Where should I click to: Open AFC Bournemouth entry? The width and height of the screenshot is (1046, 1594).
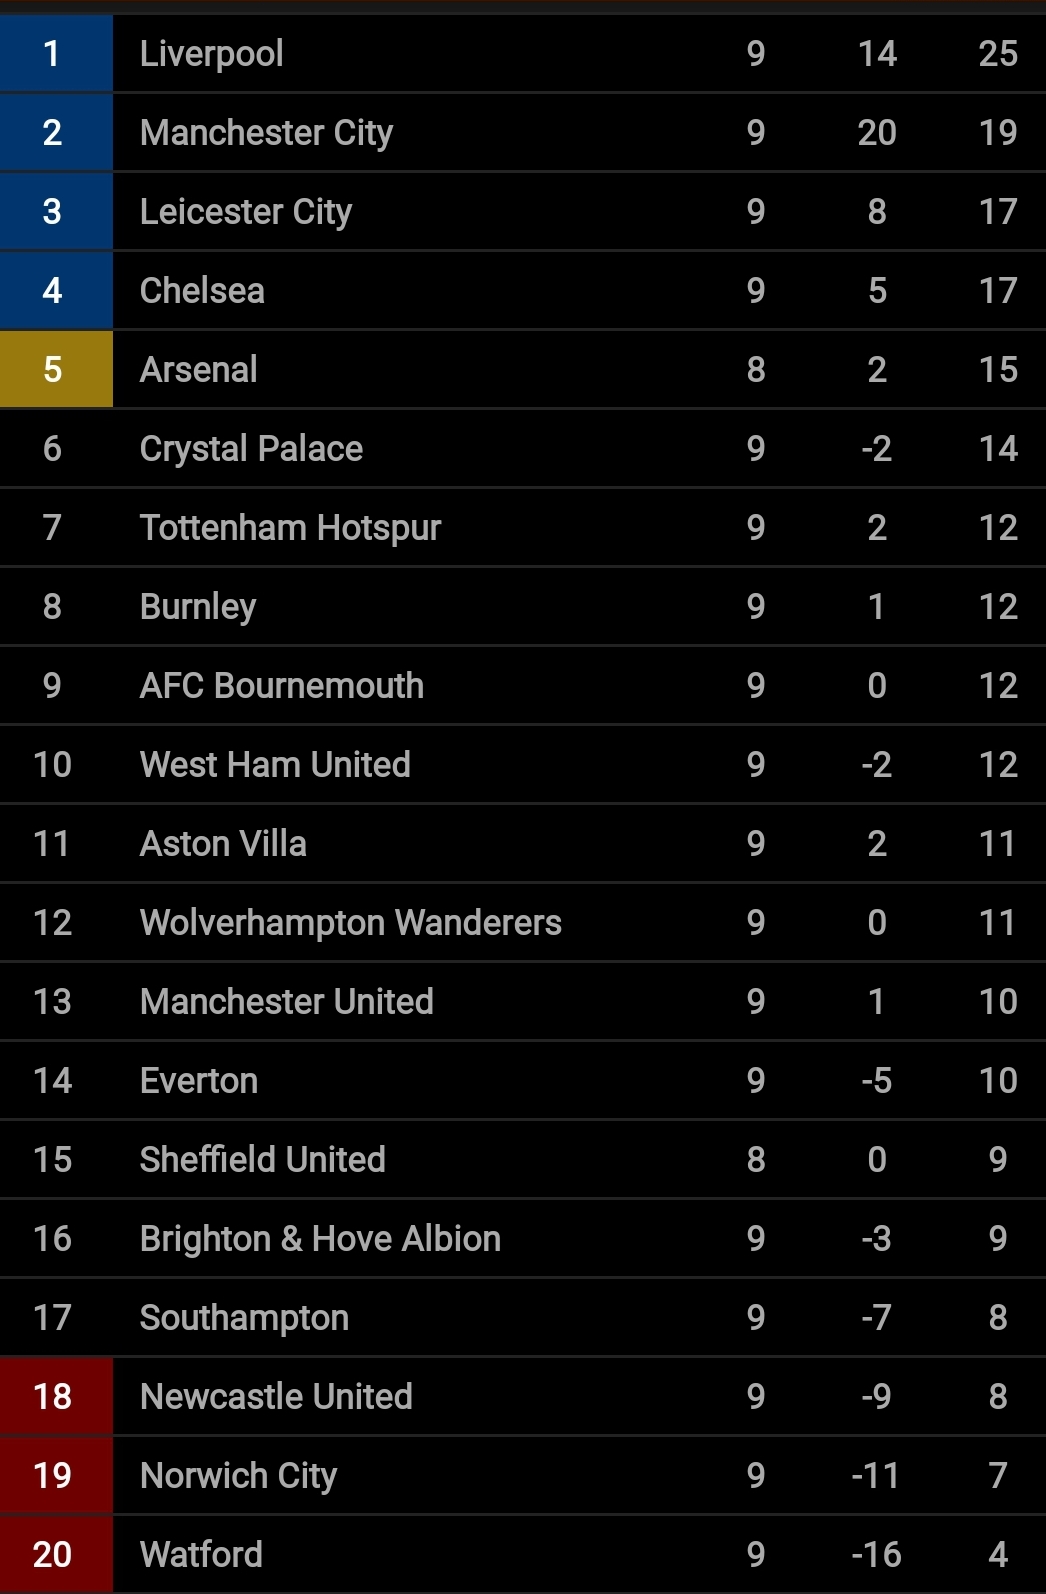point(523,685)
